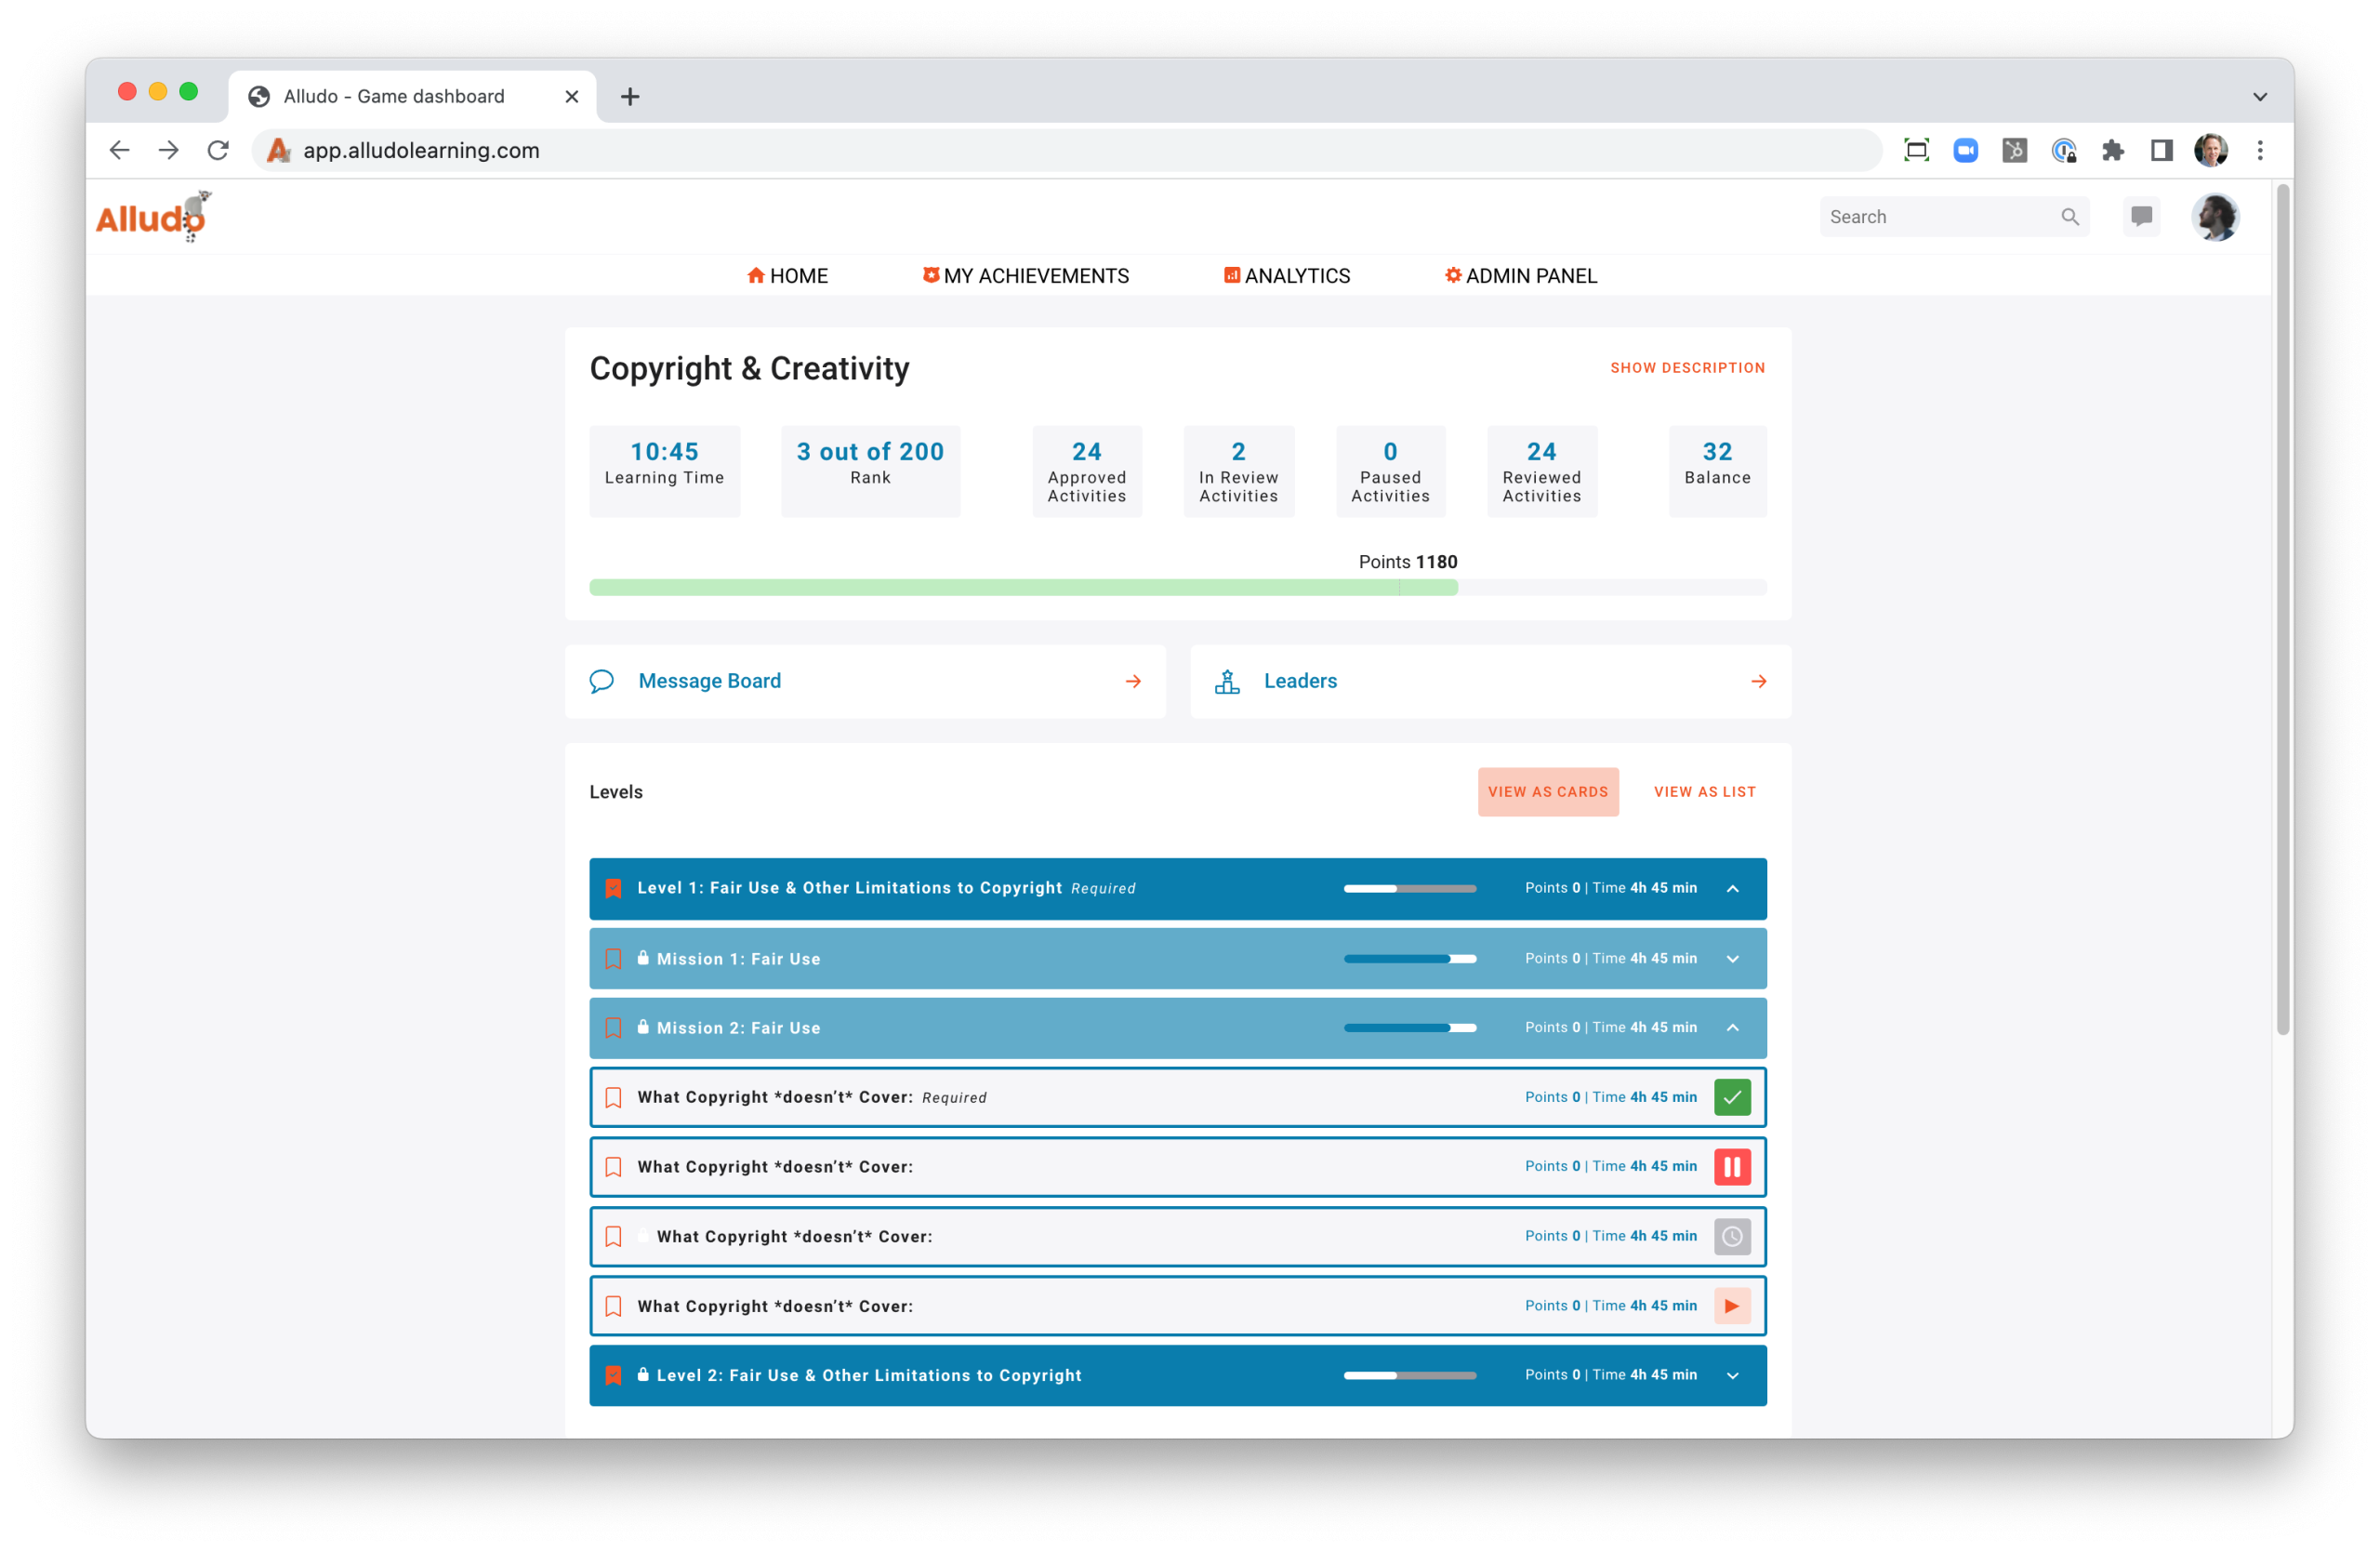This screenshot has width=2380, height=1552.
Task: Click the green Points progress bar
Action: 1023,588
